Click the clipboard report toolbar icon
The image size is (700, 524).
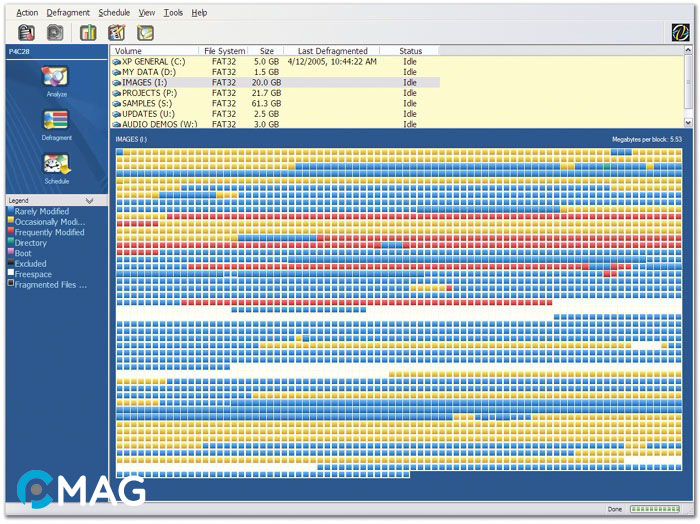26,33
